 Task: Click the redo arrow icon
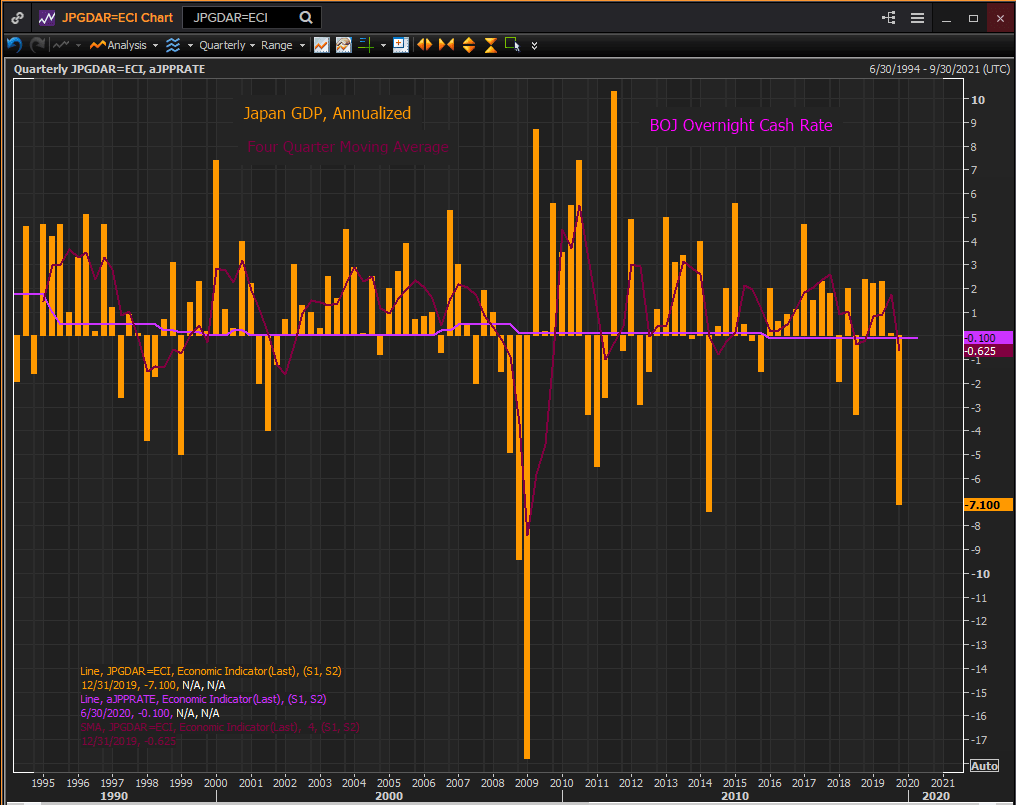(38, 45)
